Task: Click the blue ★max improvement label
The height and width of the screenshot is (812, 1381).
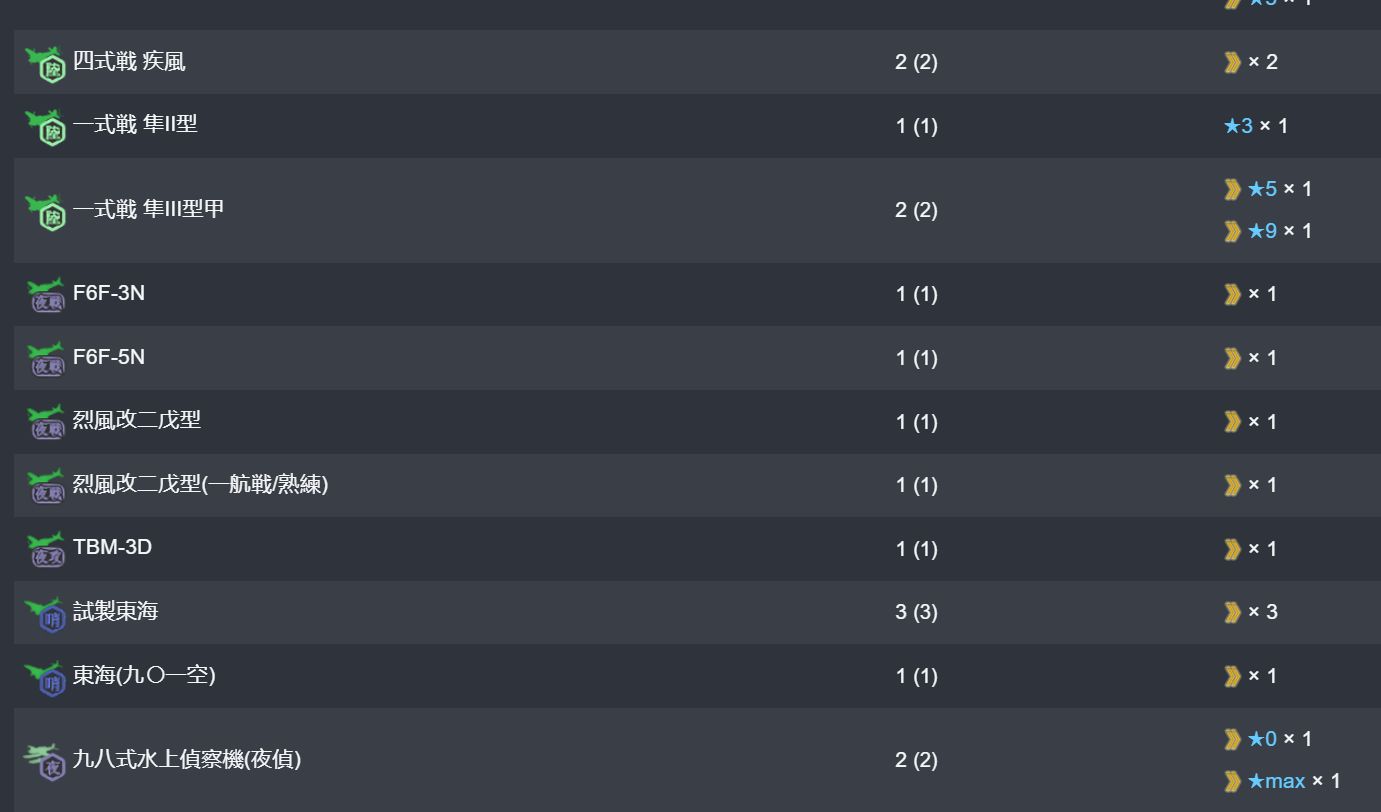Action: (1276, 781)
